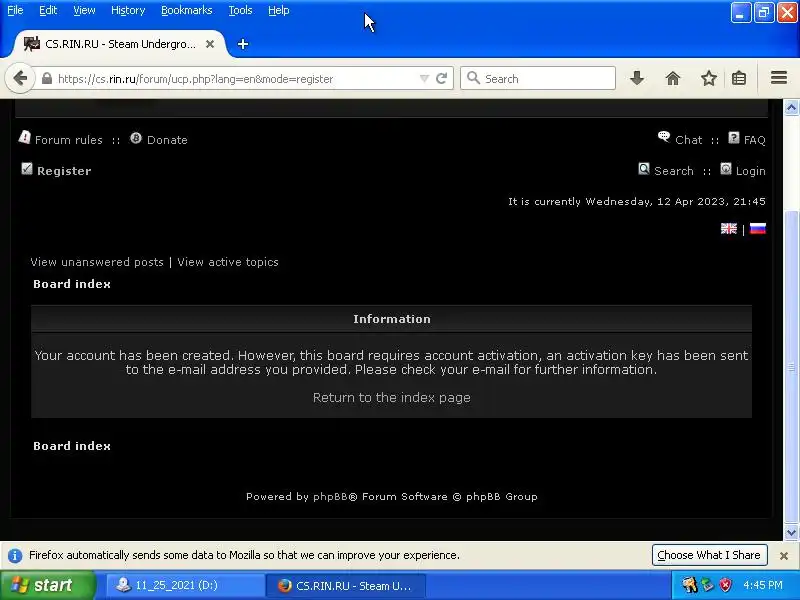Open a new tab with plus button
Image resolution: width=800 pixels, height=600 pixels.
[x=243, y=44]
